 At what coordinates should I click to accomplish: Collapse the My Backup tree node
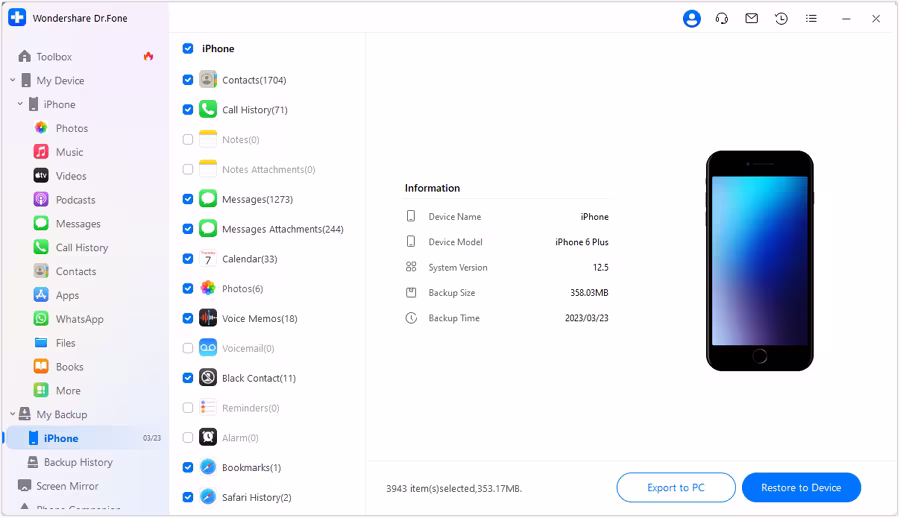pos(13,414)
